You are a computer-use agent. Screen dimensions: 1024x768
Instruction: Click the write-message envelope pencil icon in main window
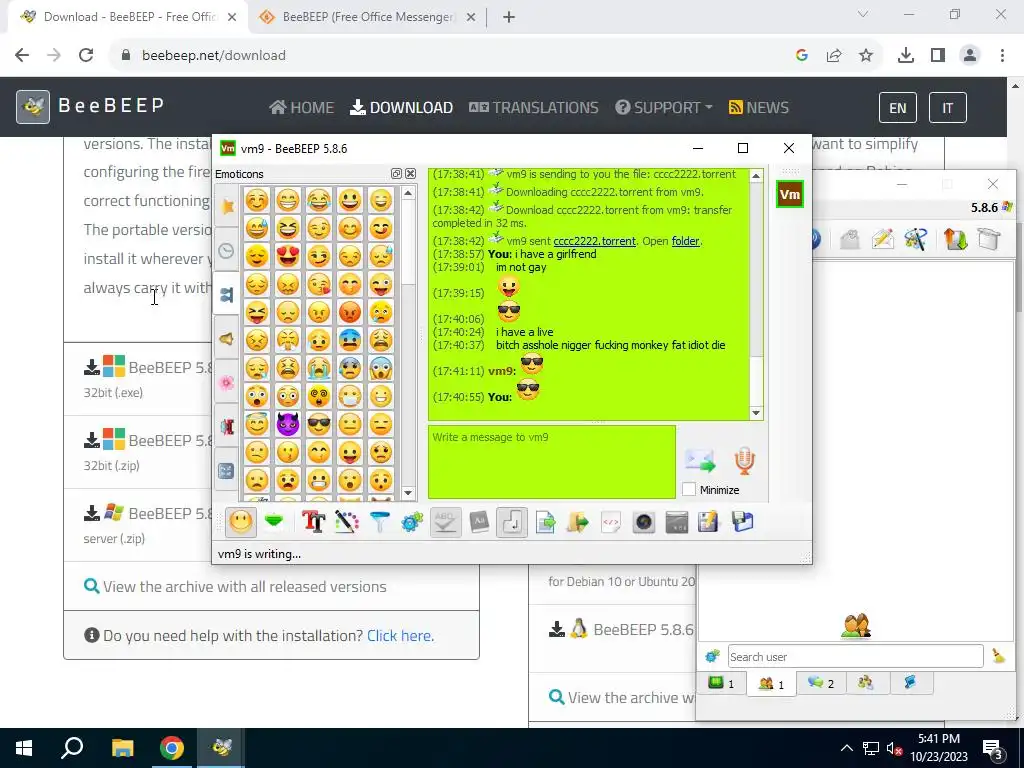coord(883,239)
